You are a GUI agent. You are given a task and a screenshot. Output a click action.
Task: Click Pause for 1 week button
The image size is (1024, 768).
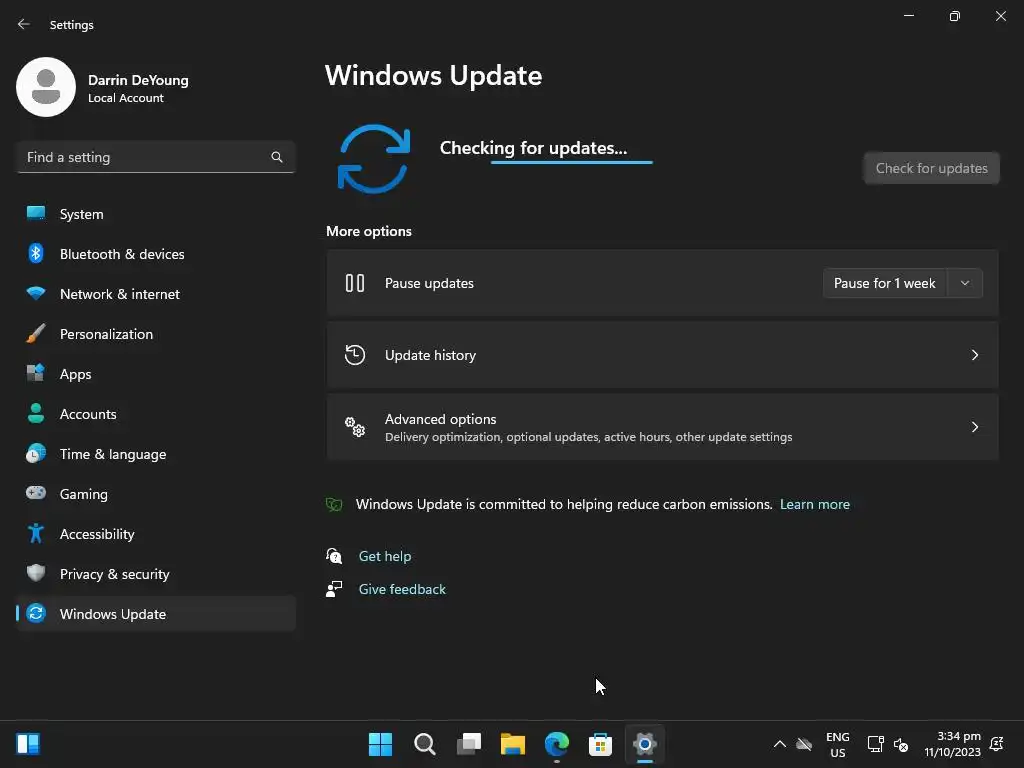pos(884,283)
